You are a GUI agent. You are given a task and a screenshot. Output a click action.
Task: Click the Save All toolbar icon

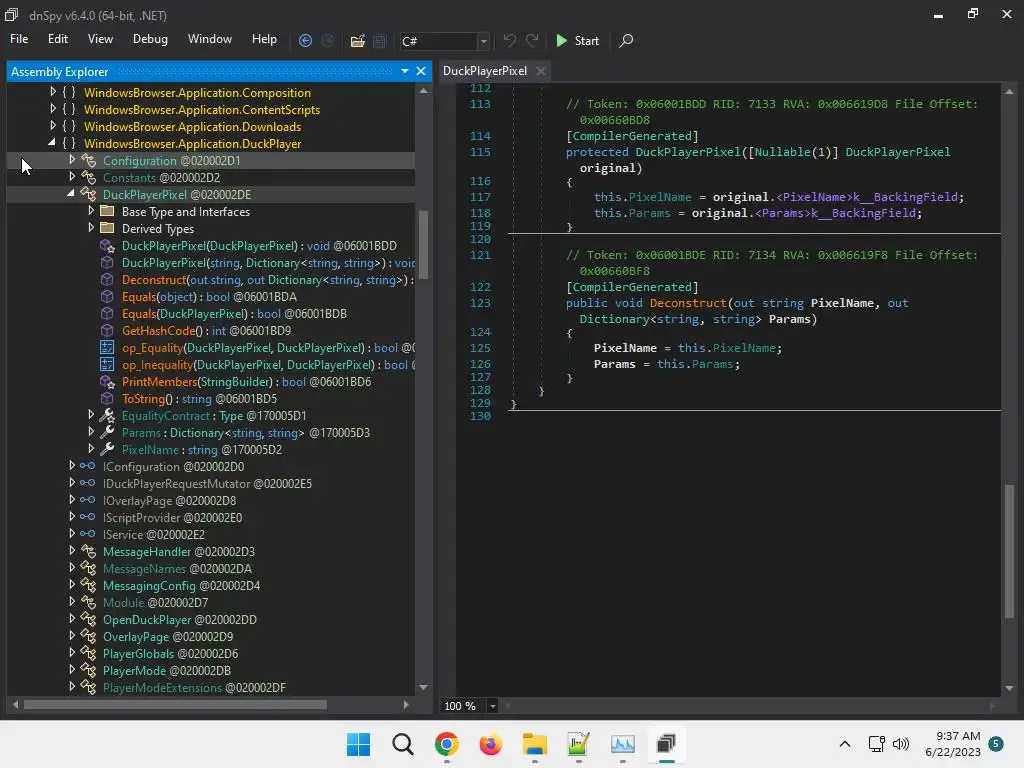379,41
